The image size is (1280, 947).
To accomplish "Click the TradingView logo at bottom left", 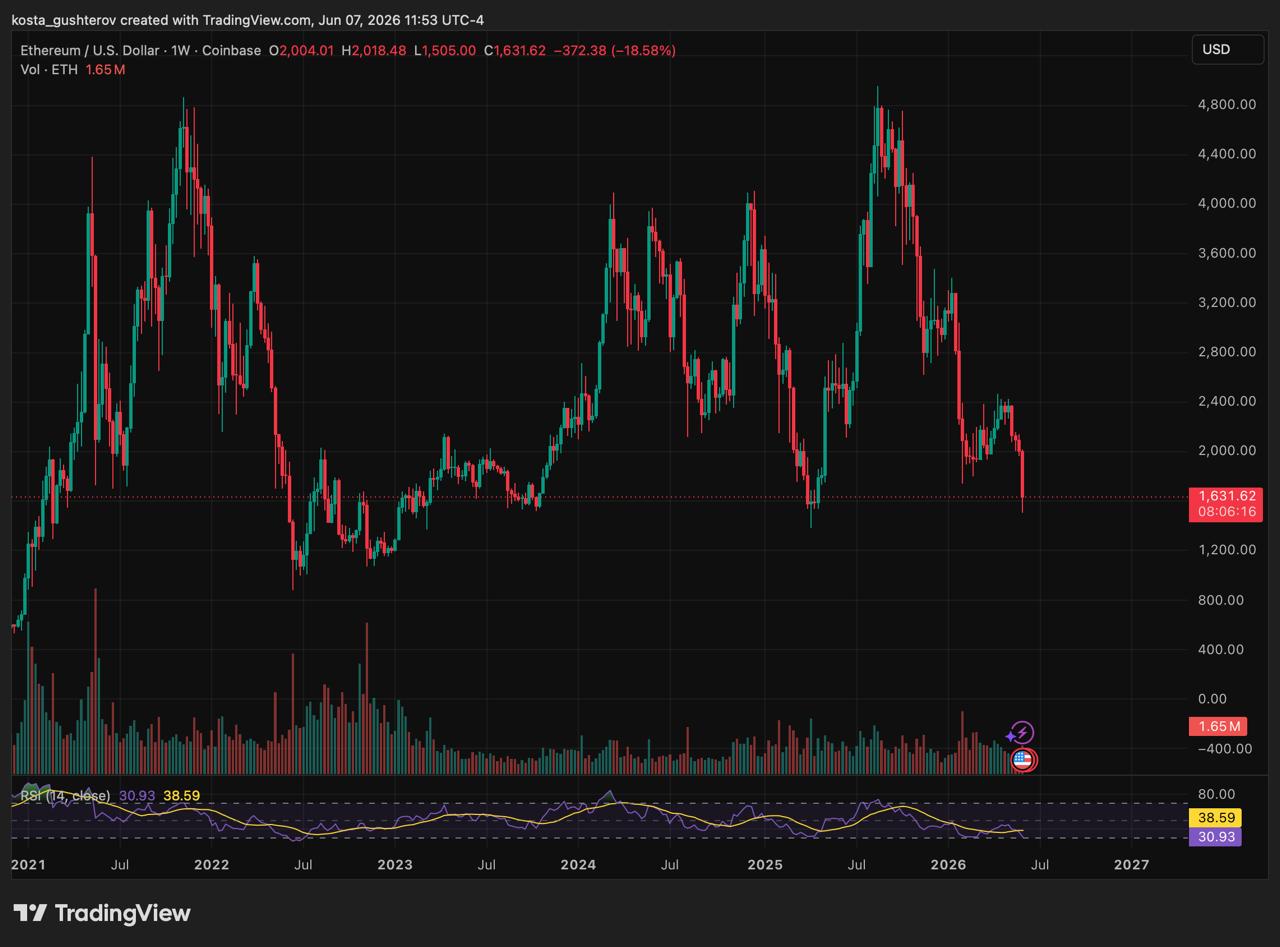I will click(x=102, y=913).
